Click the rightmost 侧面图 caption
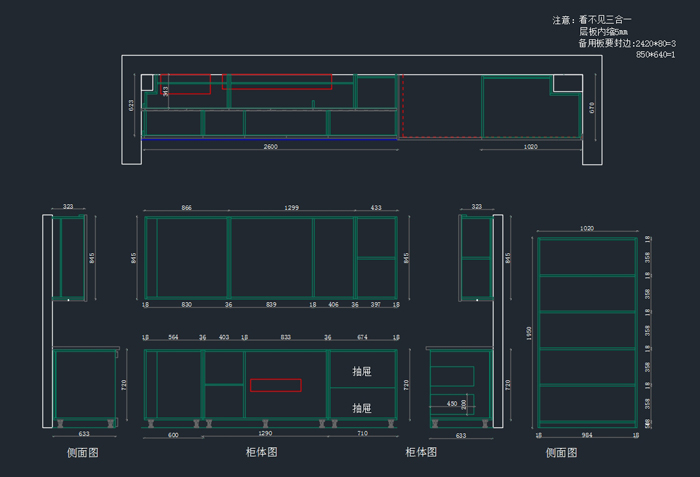This screenshot has width=700, height=477. (562, 453)
